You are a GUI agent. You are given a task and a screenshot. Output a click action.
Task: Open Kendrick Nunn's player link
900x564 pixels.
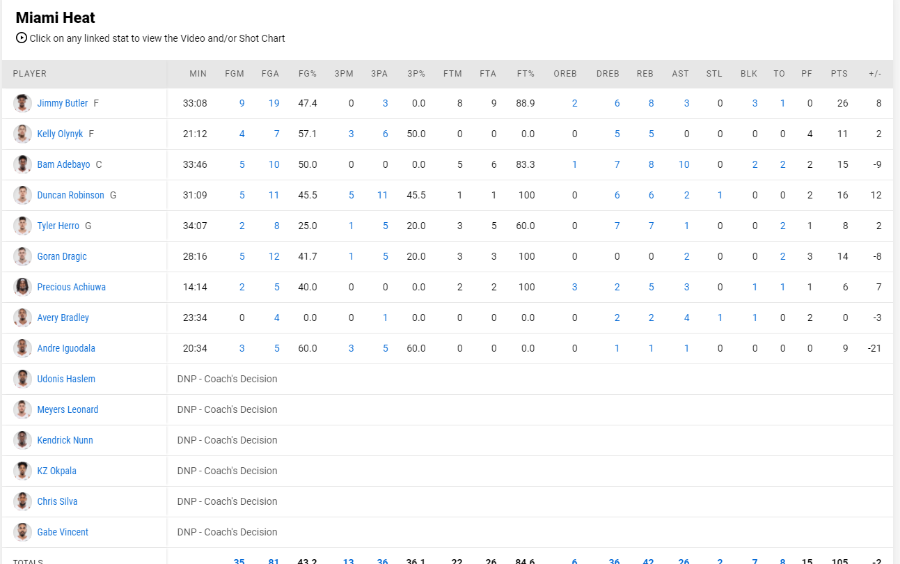point(65,440)
